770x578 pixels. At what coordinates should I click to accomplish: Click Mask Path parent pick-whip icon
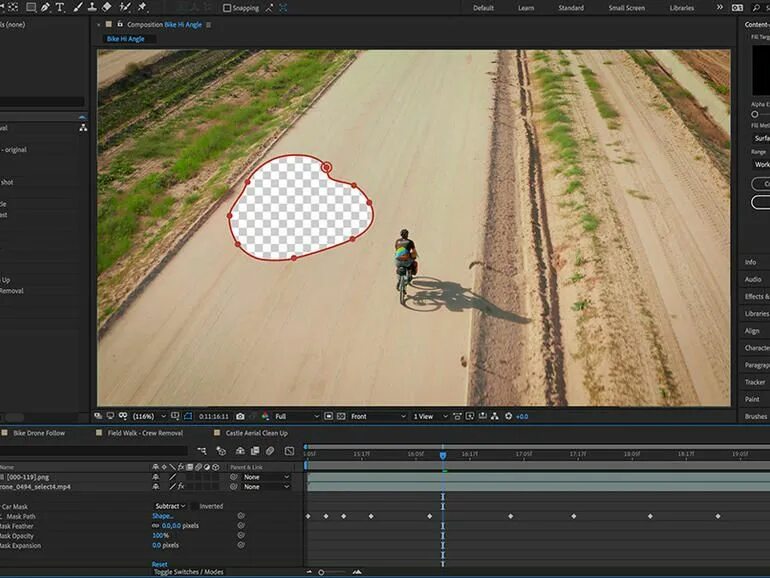(x=241, y=516)
